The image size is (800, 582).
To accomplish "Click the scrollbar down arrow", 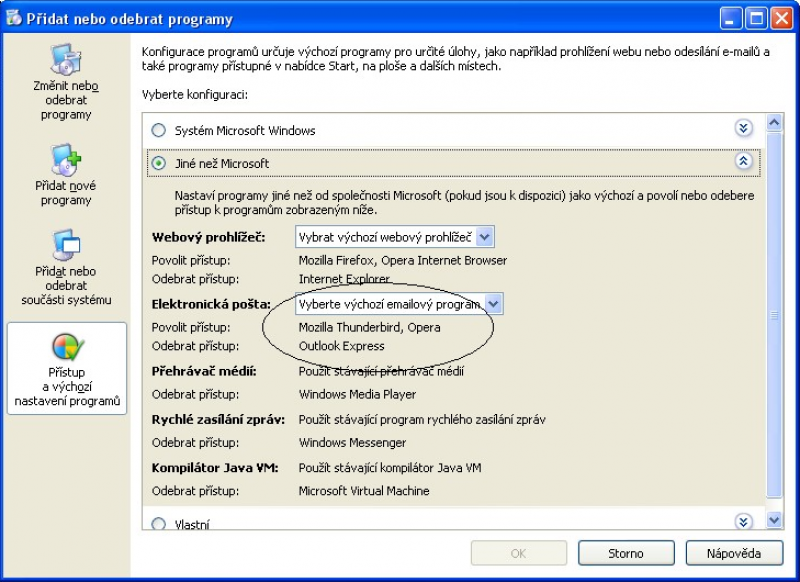I will pos(773,520).
